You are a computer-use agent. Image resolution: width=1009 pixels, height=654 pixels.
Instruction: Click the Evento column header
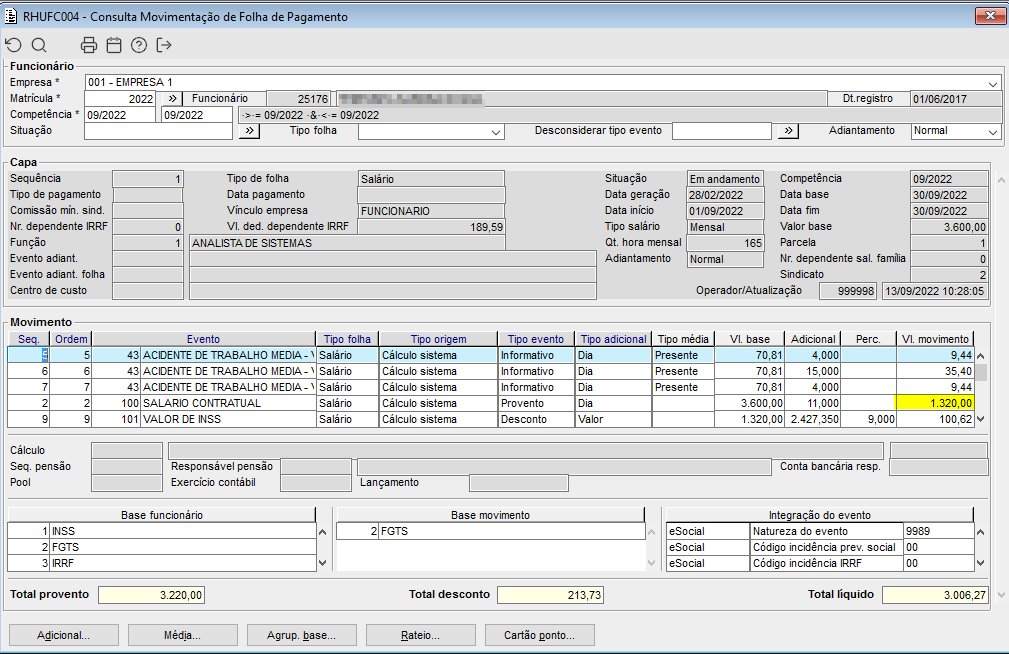[x=203, y=339]
